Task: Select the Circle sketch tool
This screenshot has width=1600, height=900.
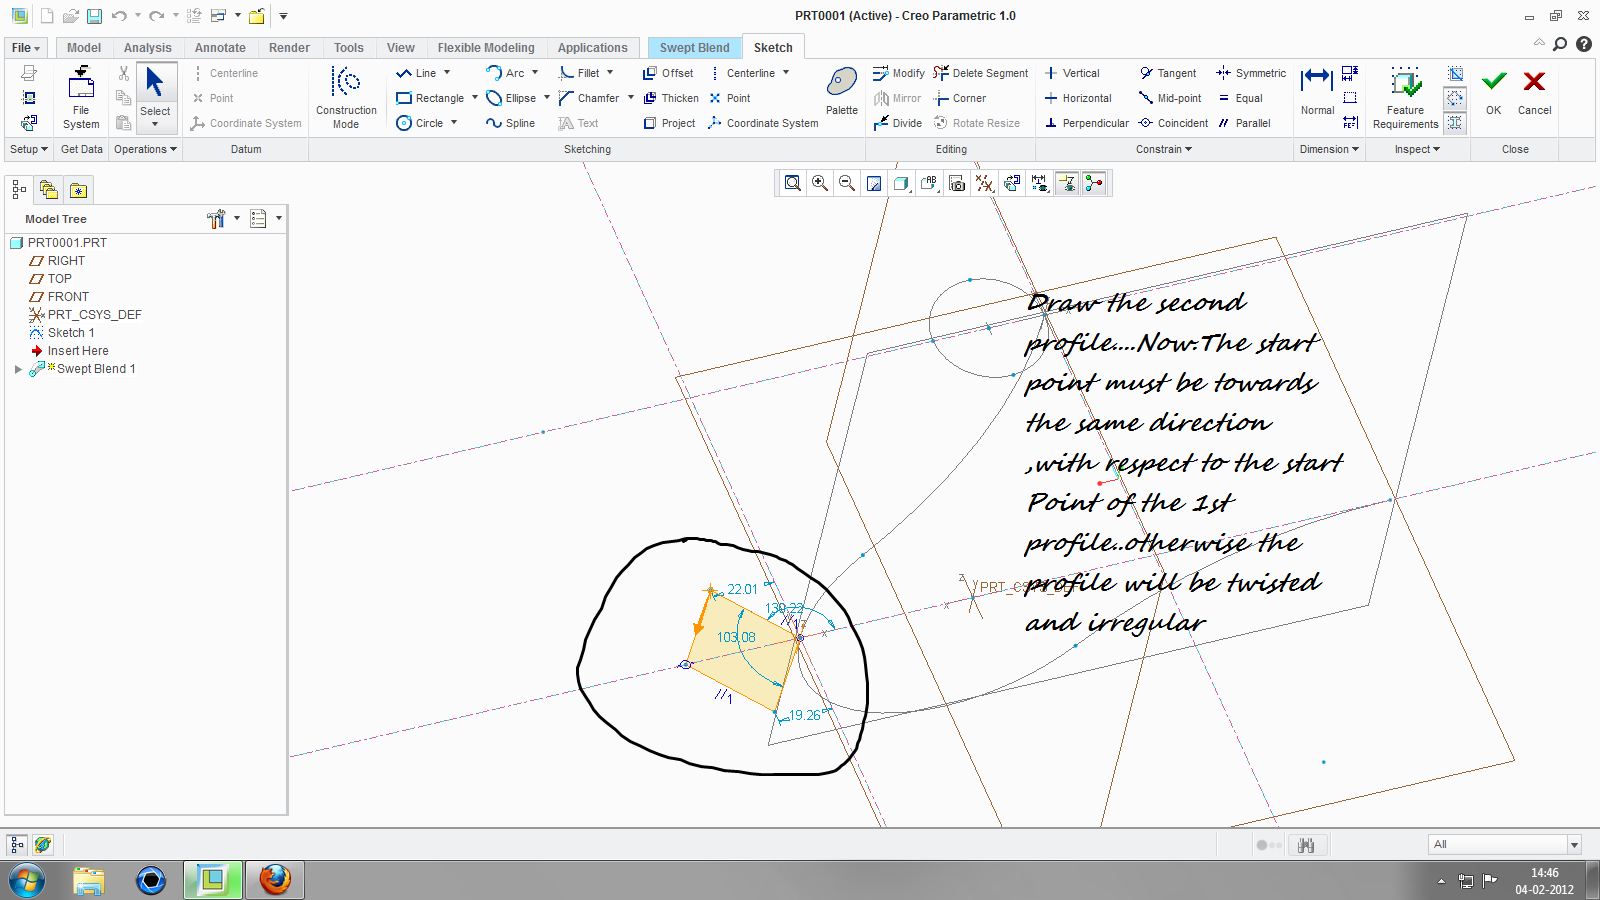Action: [x=420, y=123]
